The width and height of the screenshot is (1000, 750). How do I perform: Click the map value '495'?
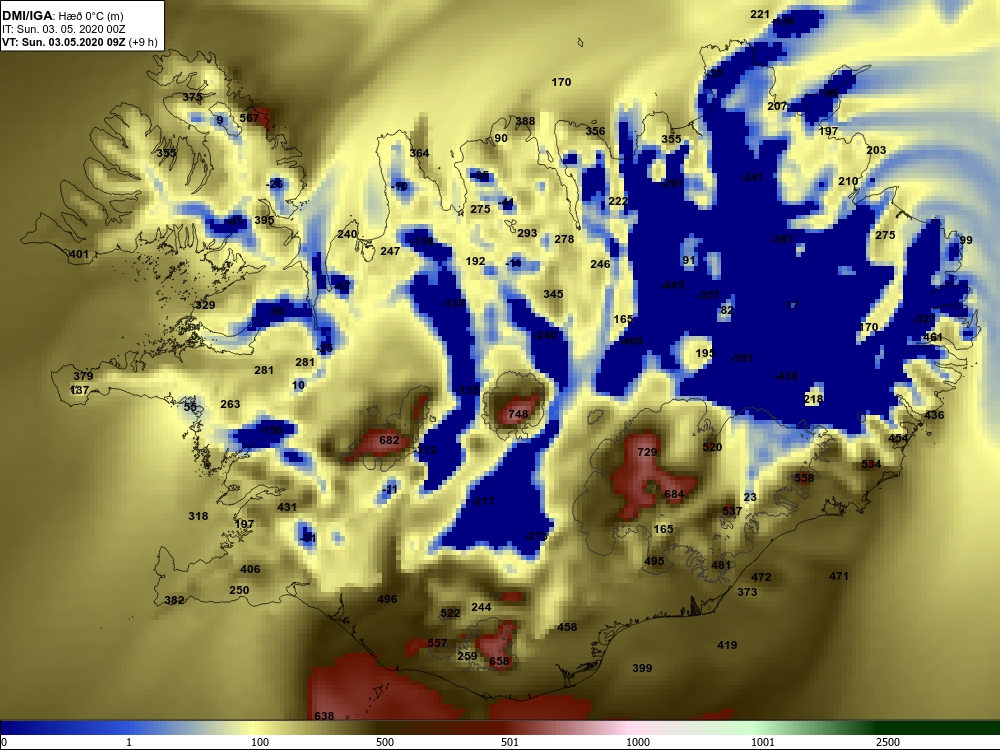[x=654, y=561]
